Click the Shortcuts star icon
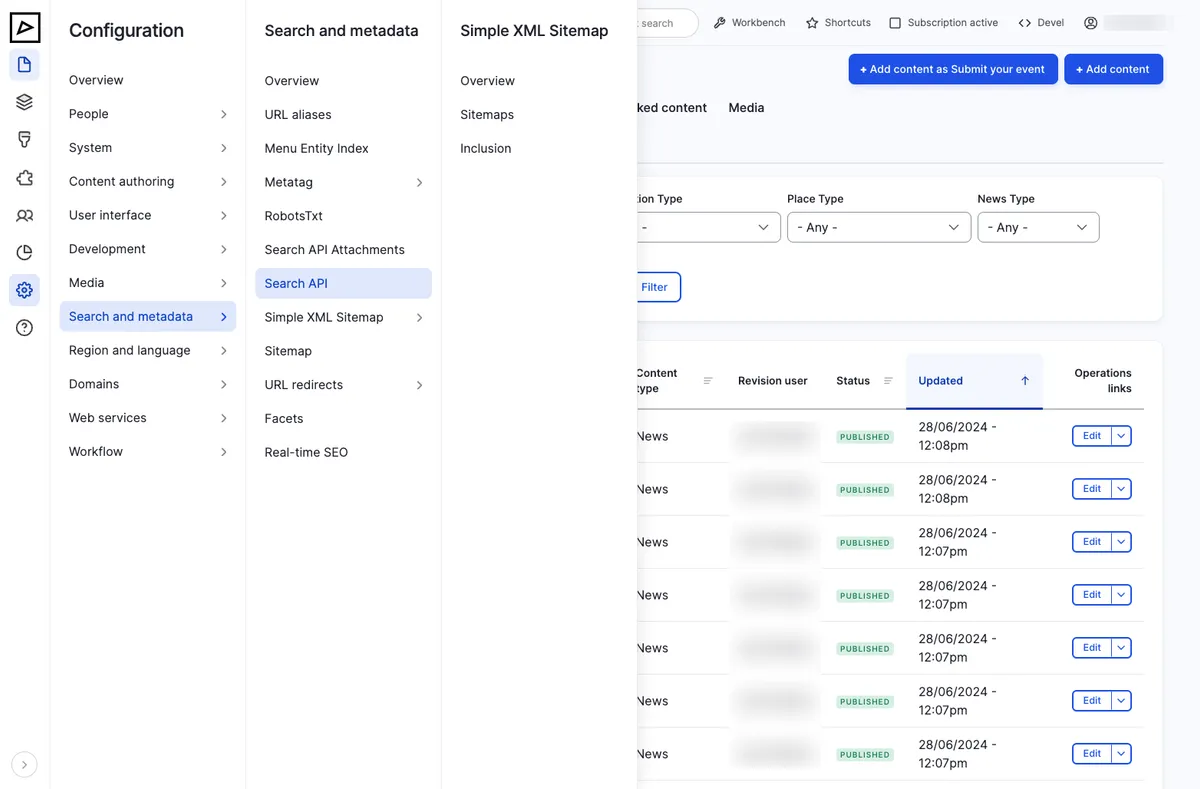The width and height of the screenshot is (1200, 789). click(812, 23)
